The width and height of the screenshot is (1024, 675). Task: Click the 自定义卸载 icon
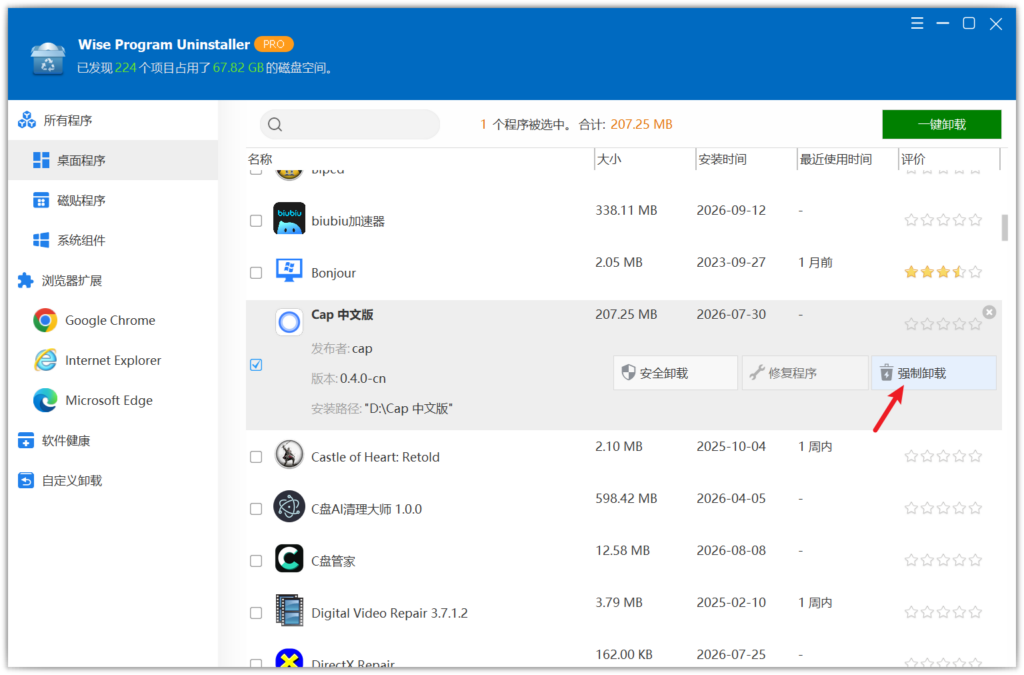[25, 481]
